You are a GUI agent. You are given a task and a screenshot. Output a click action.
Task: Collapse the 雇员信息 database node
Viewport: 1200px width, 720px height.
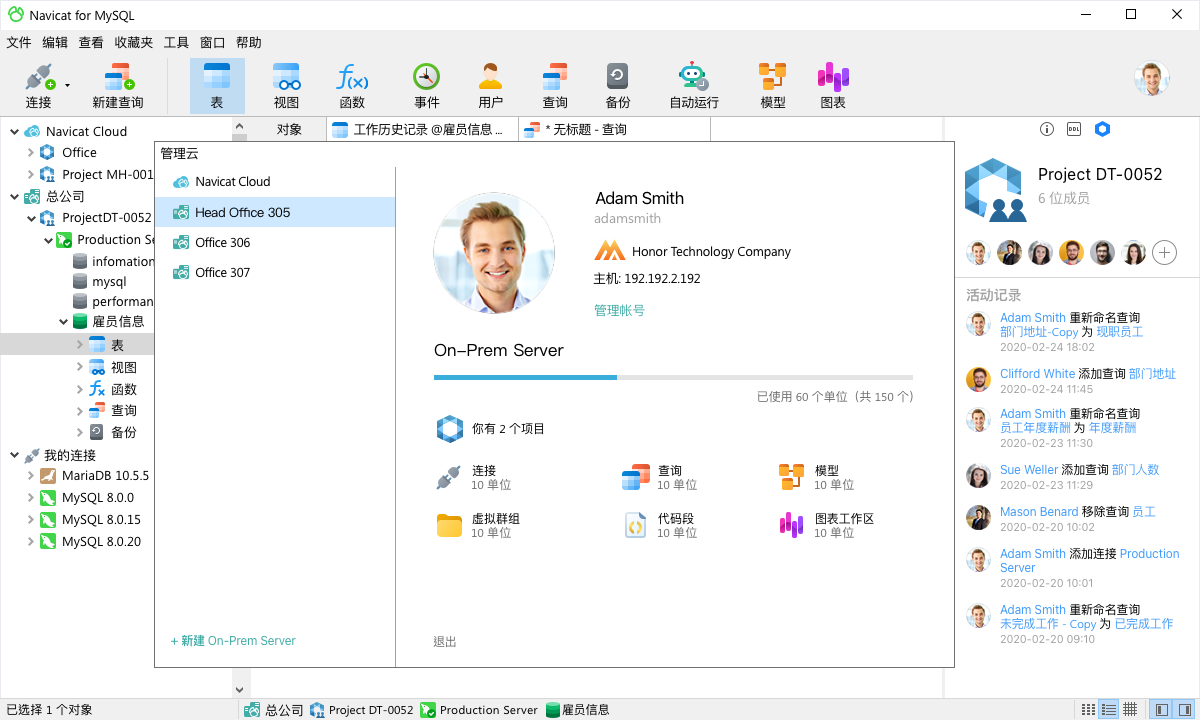(64, 322)
